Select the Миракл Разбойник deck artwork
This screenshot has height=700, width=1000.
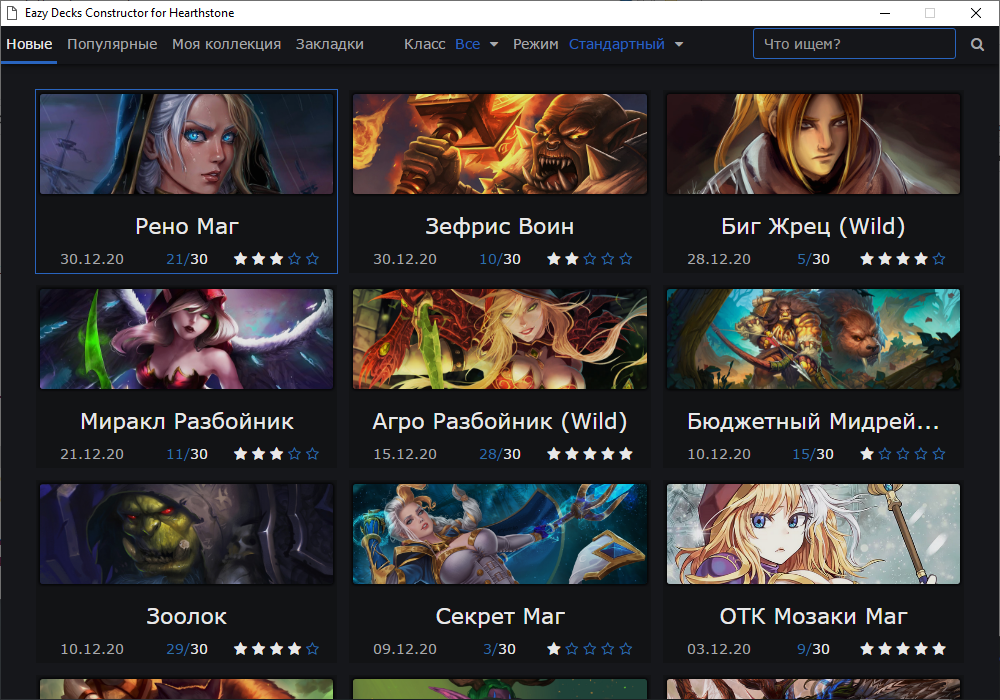186,339
